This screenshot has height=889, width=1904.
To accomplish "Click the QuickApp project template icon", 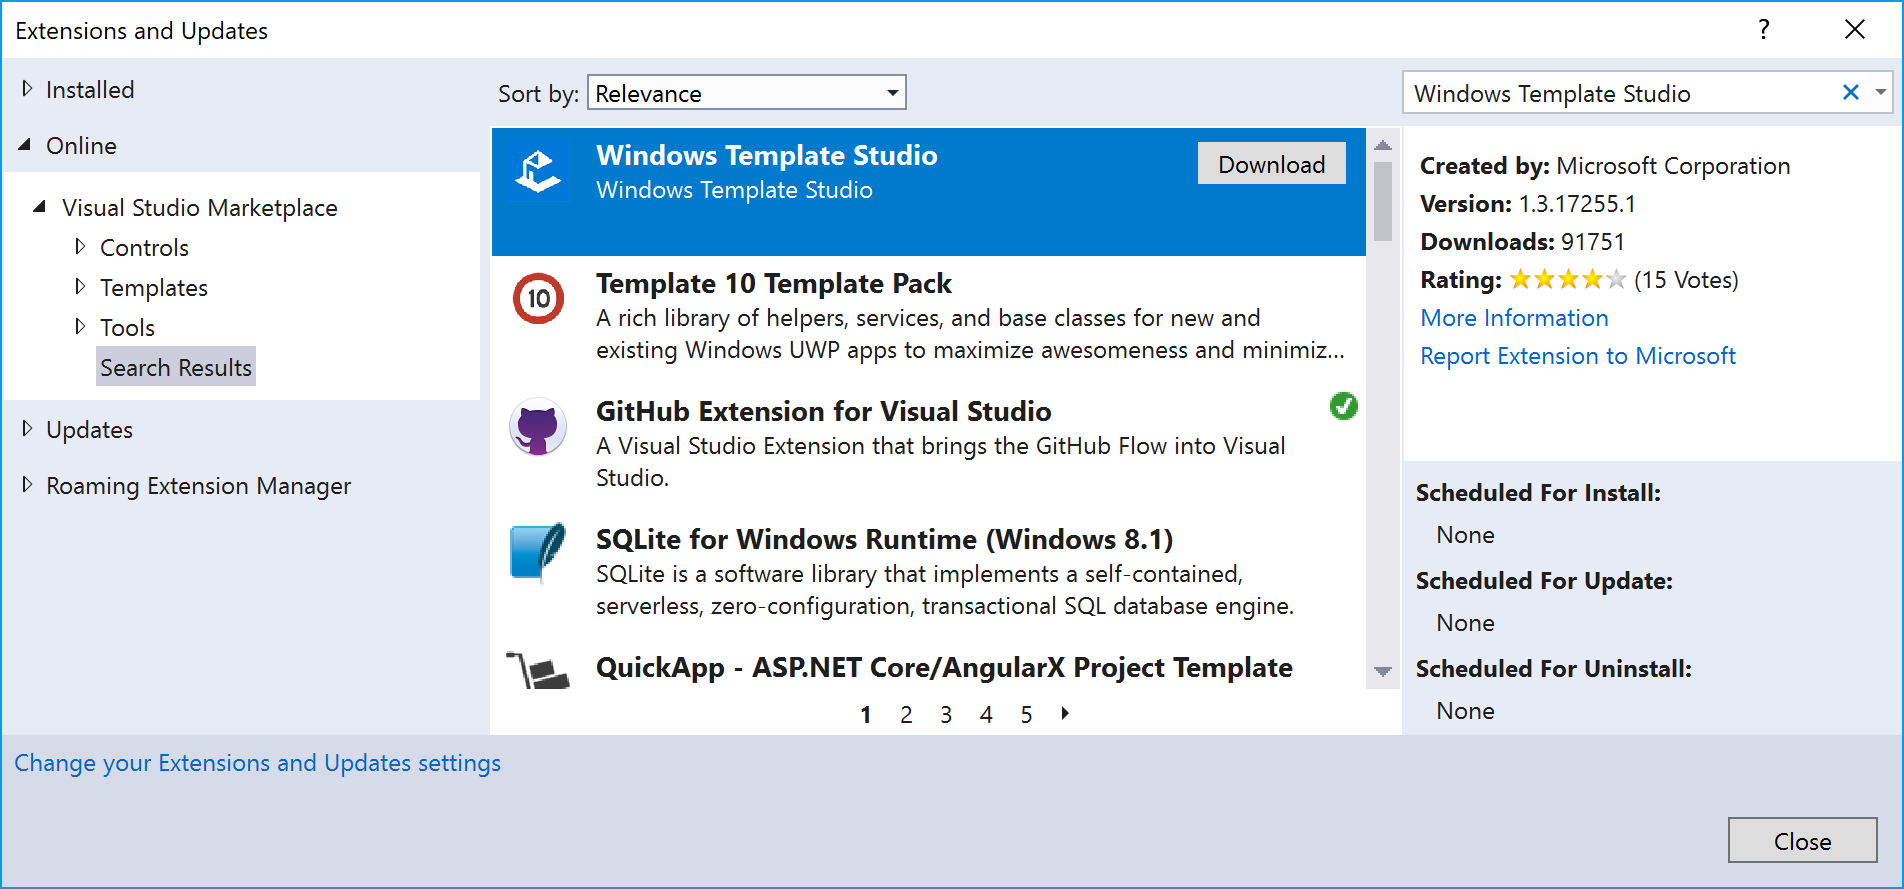I will pyautogui.click(x=538, y=671).
